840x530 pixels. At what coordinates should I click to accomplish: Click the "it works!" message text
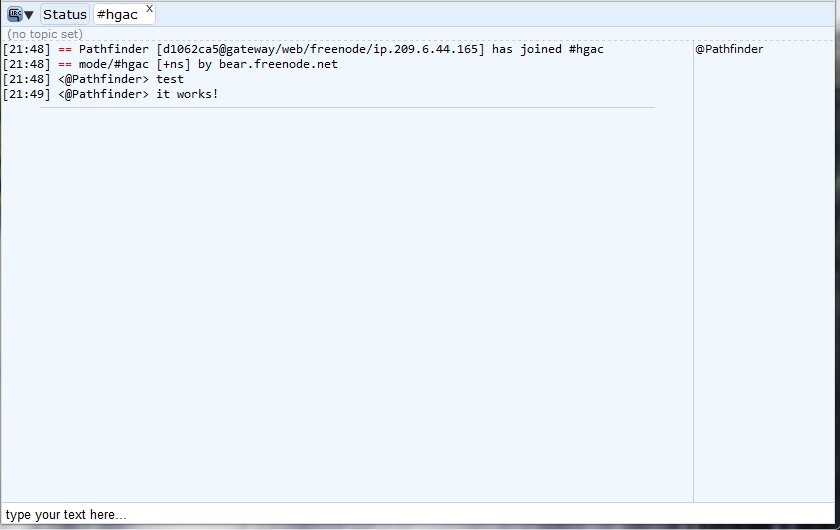pos(187,94)
